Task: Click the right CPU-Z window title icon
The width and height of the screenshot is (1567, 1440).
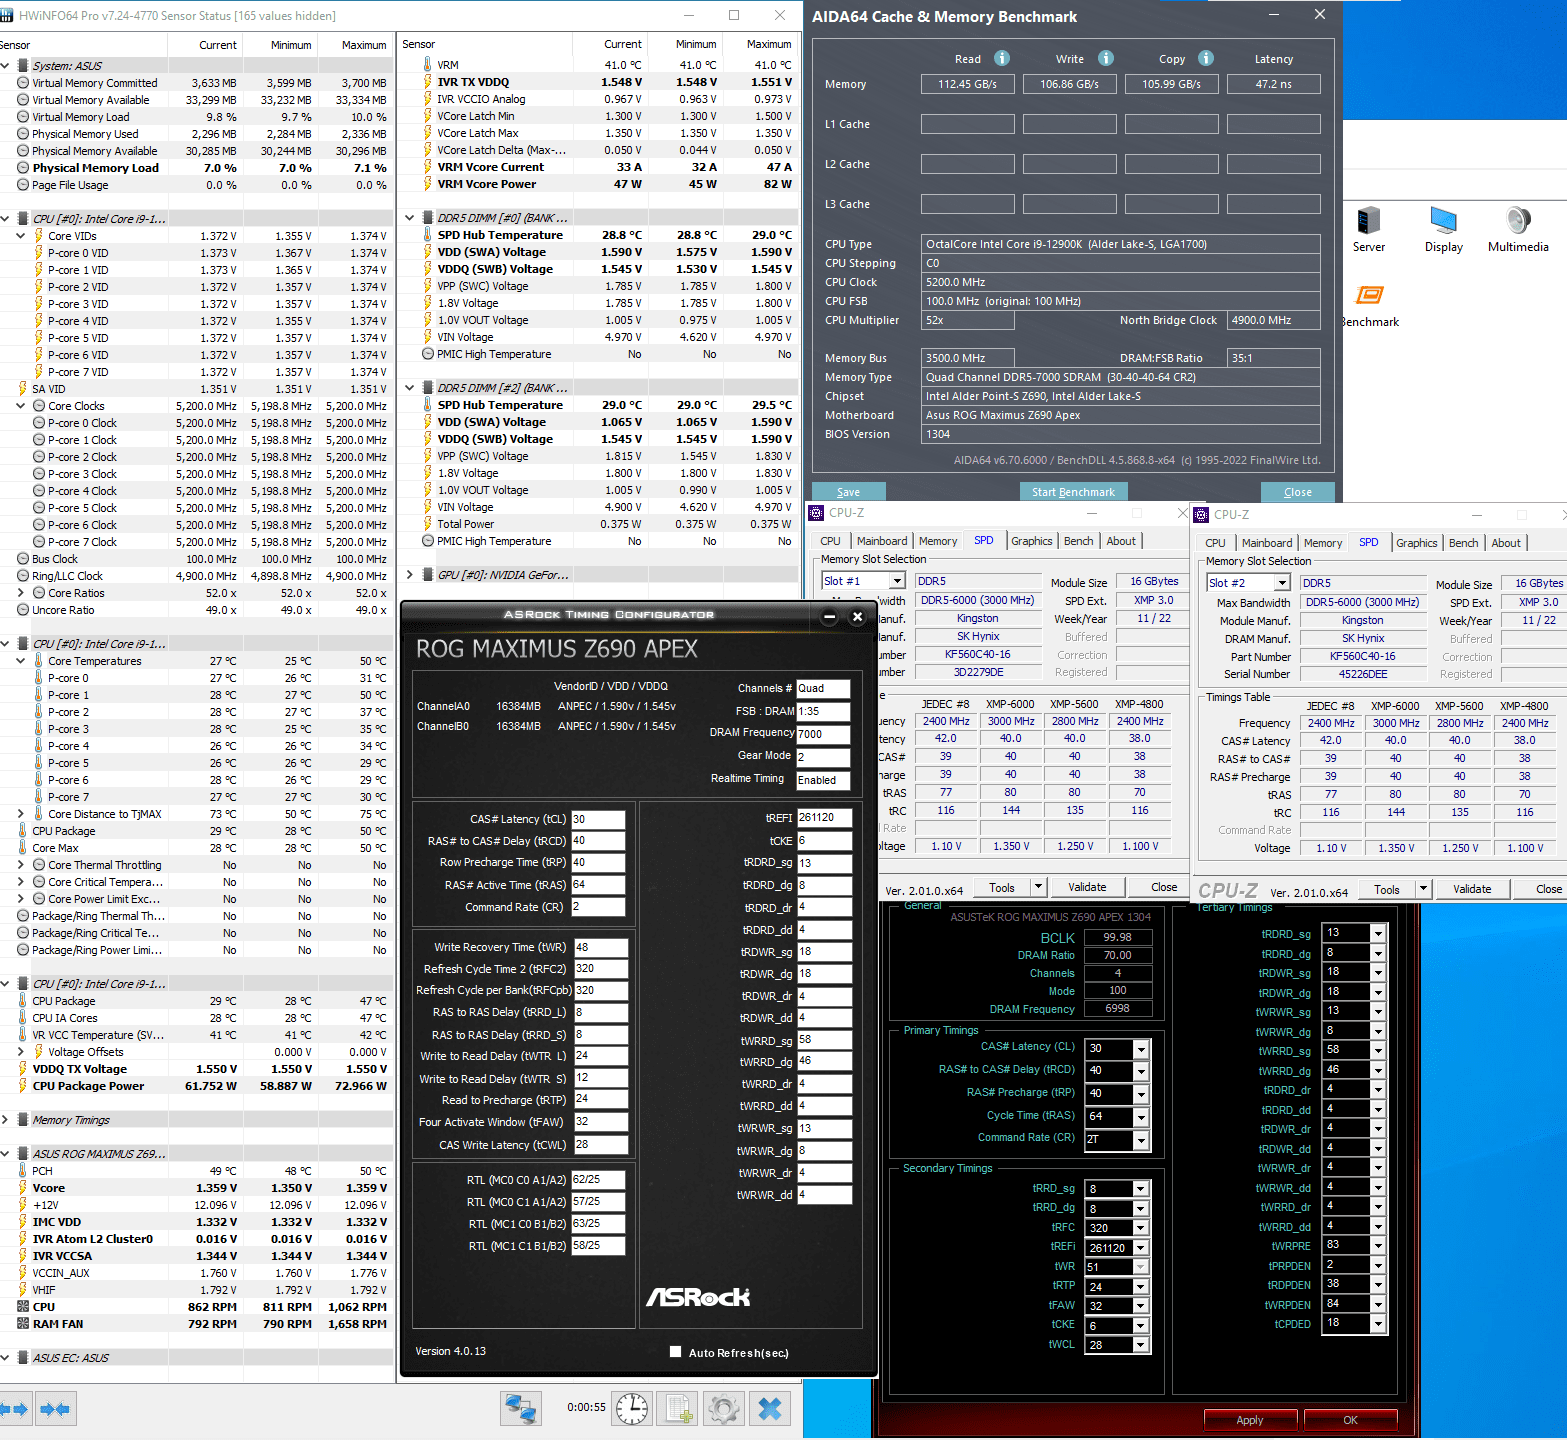Action: (x=1202, y=515)
